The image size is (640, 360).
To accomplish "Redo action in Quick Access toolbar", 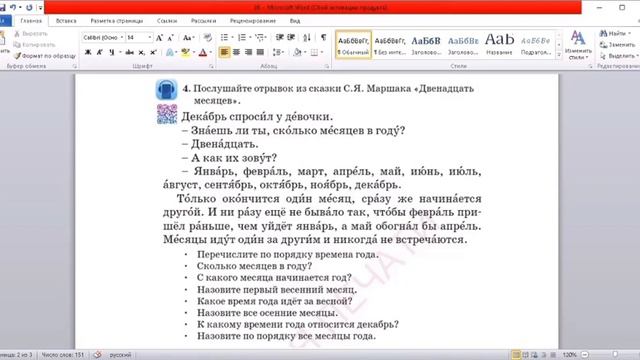I will [x=29, y=7].
